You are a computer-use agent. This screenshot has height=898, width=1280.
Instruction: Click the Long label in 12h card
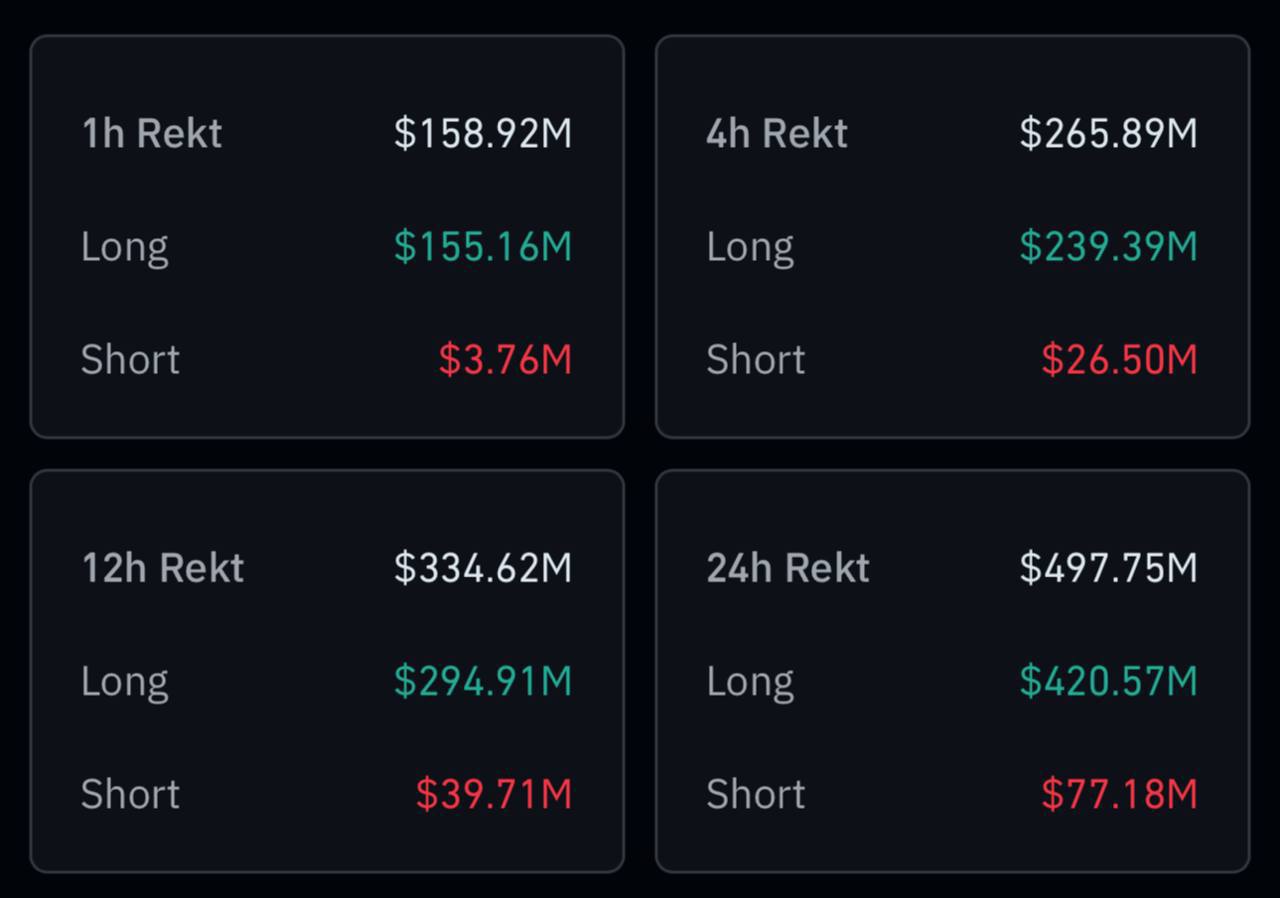(x=124, y=681)
